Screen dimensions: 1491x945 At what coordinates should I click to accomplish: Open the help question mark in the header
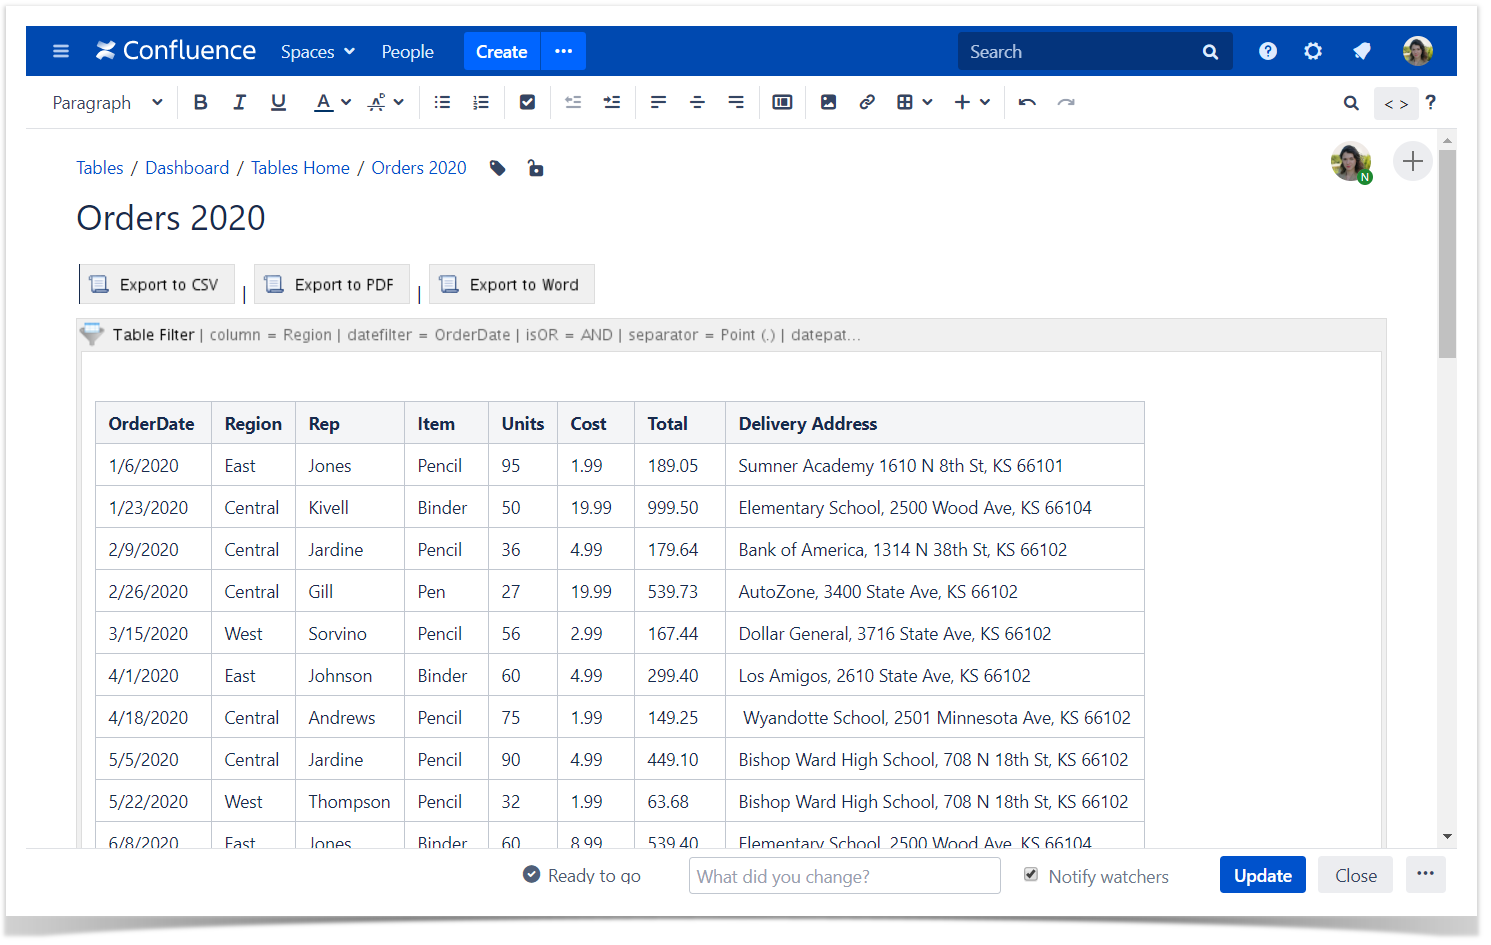pos(1267,51)
